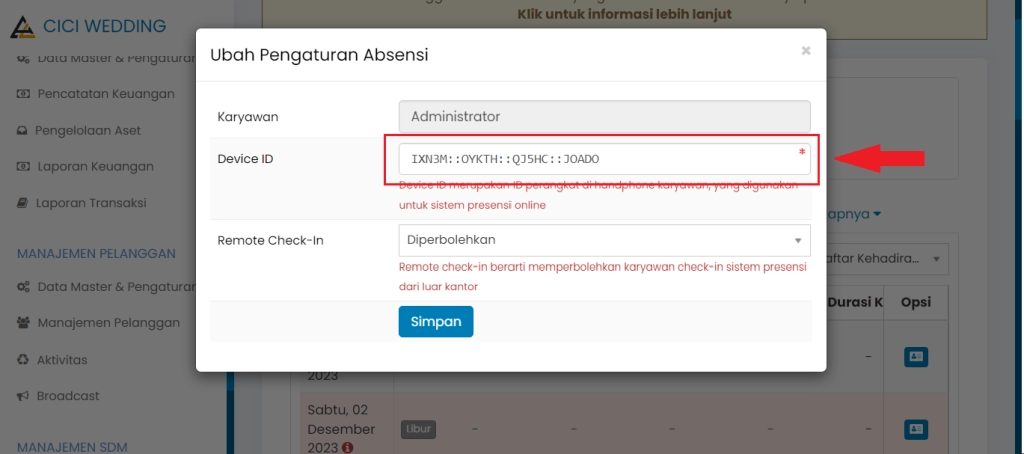Screen dimensions: 1024x454
Task: Click the Laporan Transaksi book icon
Action: [x=22, y=203]
